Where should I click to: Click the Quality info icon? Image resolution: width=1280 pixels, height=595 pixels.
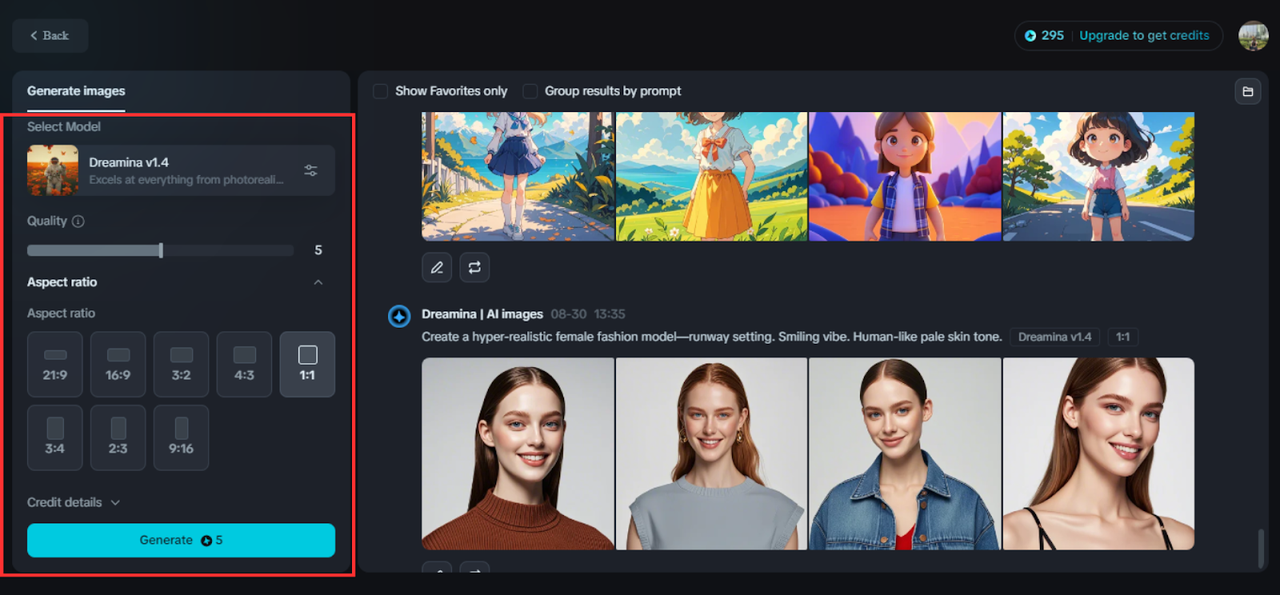coord(78,221)
